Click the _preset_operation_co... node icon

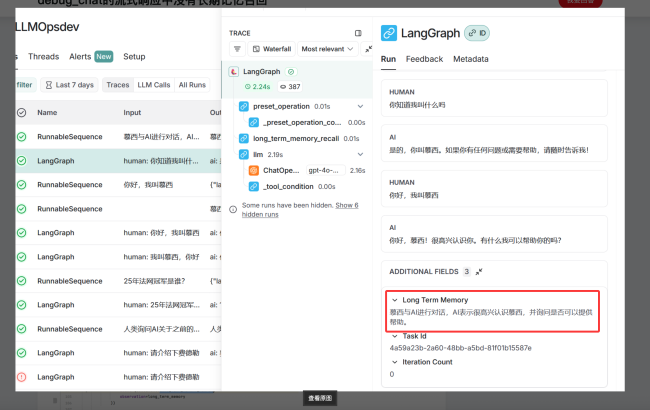(x=254, y=122)
